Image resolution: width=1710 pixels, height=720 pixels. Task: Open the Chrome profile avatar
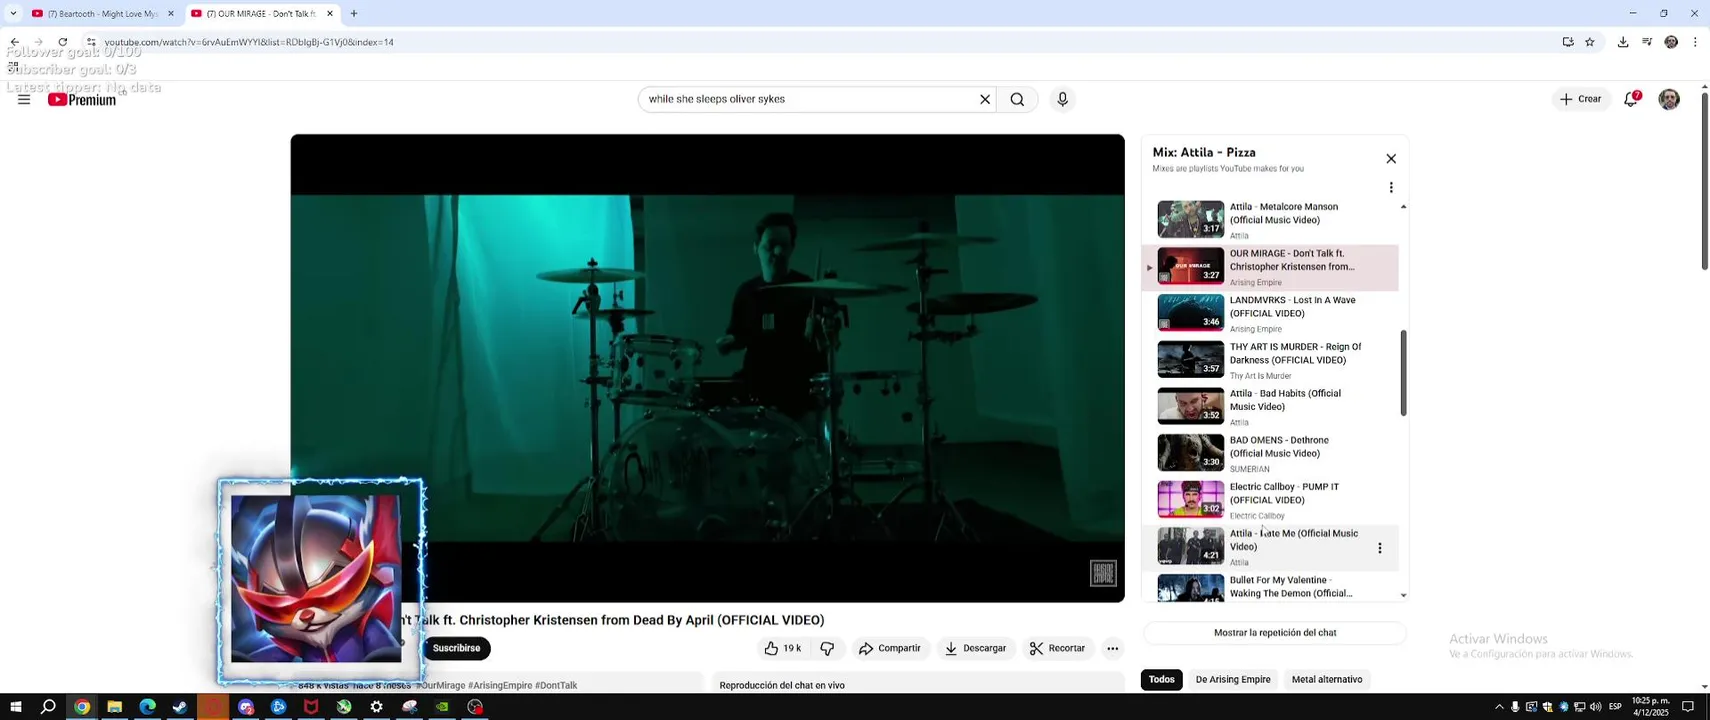point(1671,42)
